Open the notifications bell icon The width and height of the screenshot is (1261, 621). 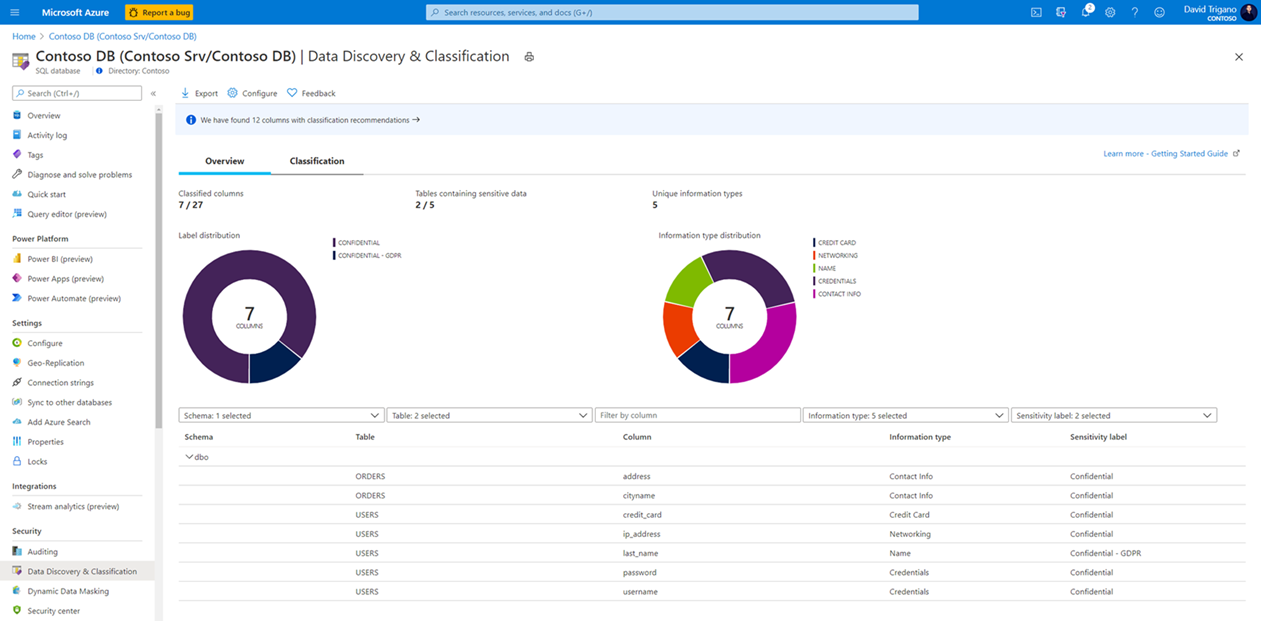(x=1085, y=12)
